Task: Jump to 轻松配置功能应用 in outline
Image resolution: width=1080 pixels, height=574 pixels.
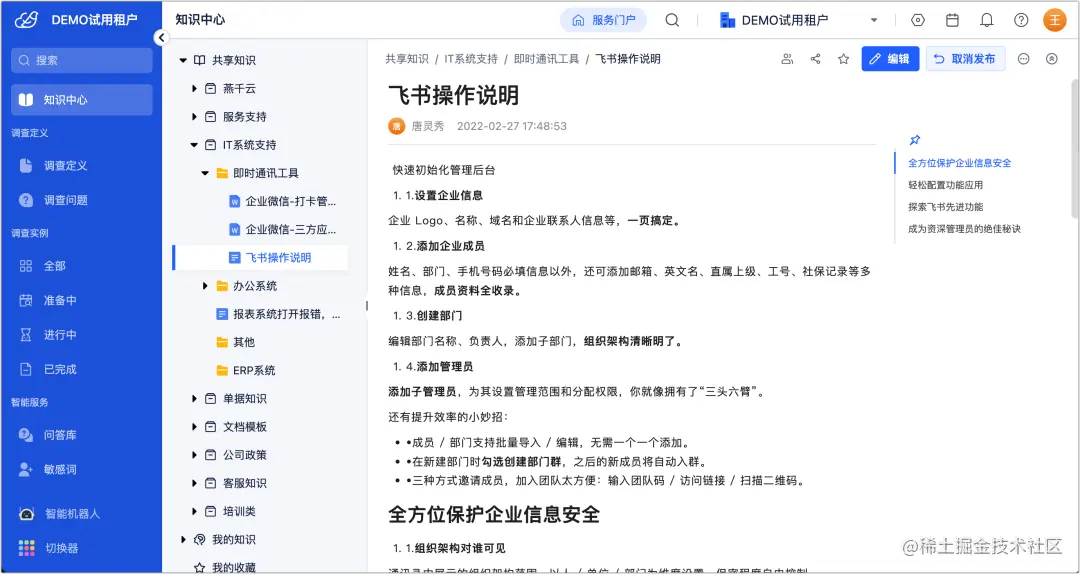Action: point(945,185)
